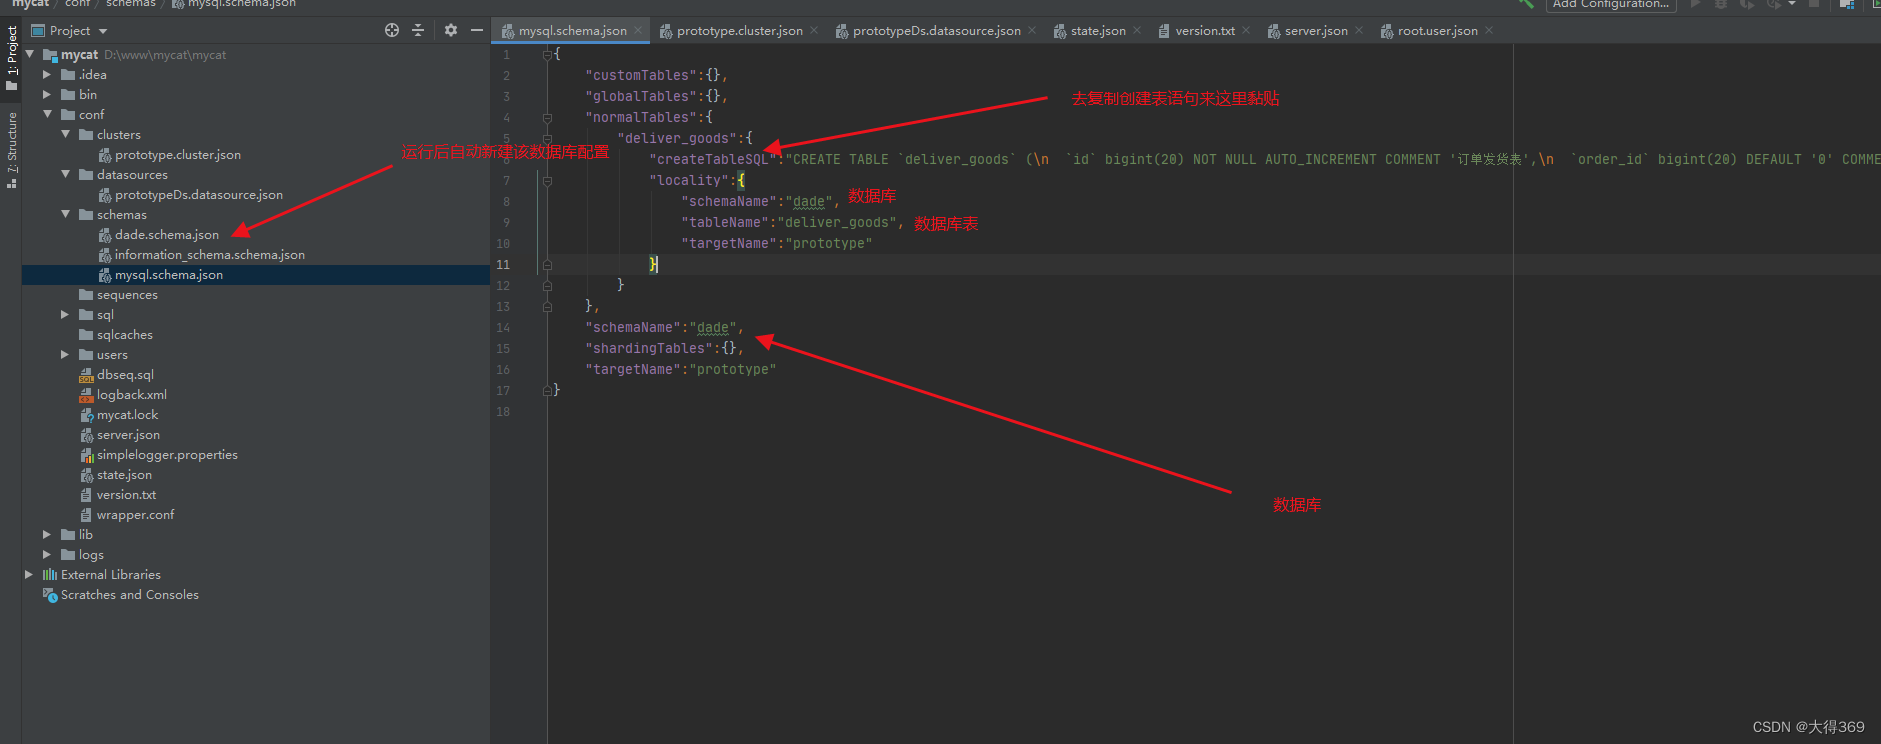1881x744 pixels.
Task: Click the Add Configuration button
Action: 1610,4
